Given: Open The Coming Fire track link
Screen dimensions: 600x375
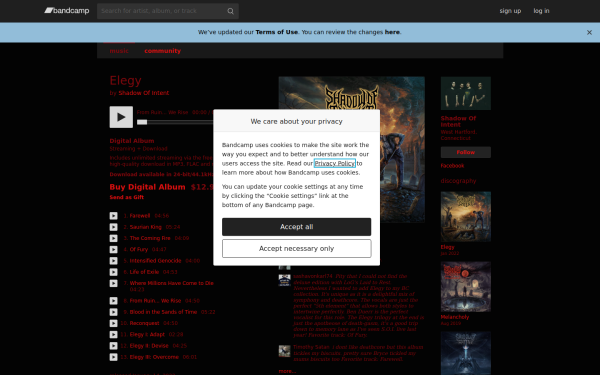Looking at the screenshot, I should tap(150, 238).
